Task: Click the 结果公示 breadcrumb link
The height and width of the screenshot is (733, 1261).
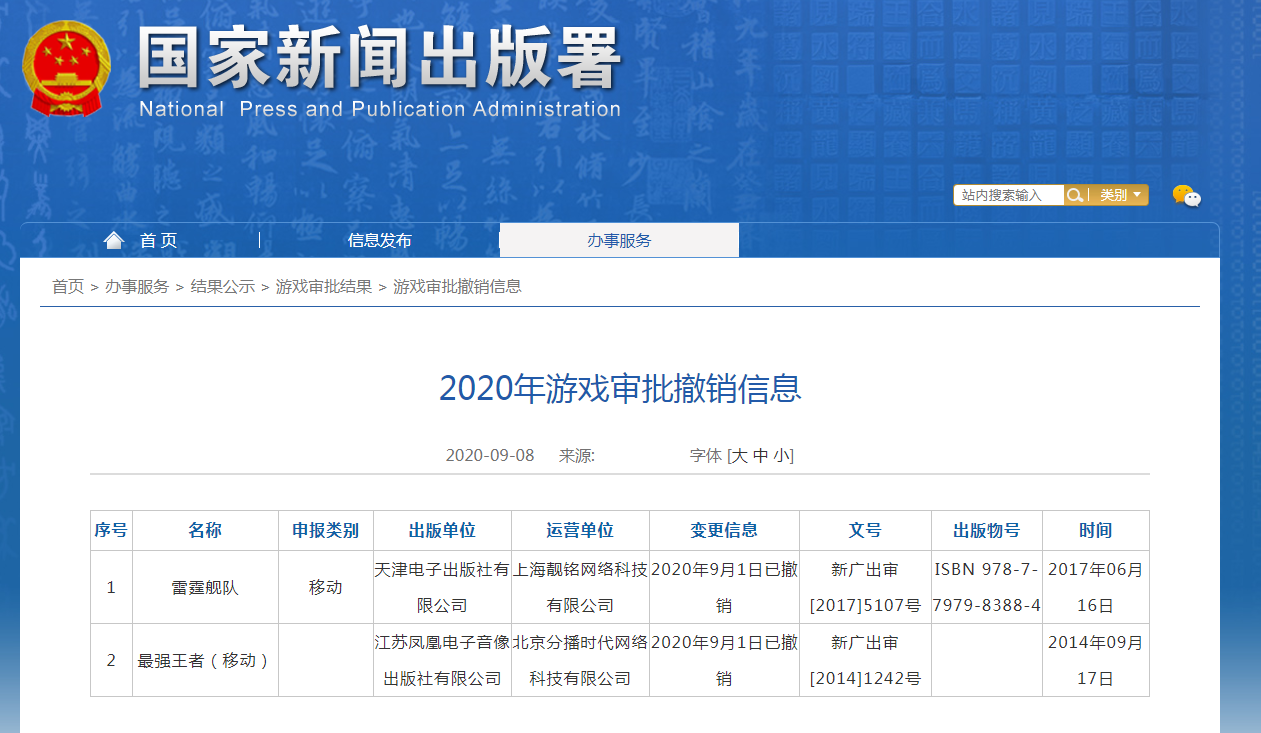Action: [223, 286]
